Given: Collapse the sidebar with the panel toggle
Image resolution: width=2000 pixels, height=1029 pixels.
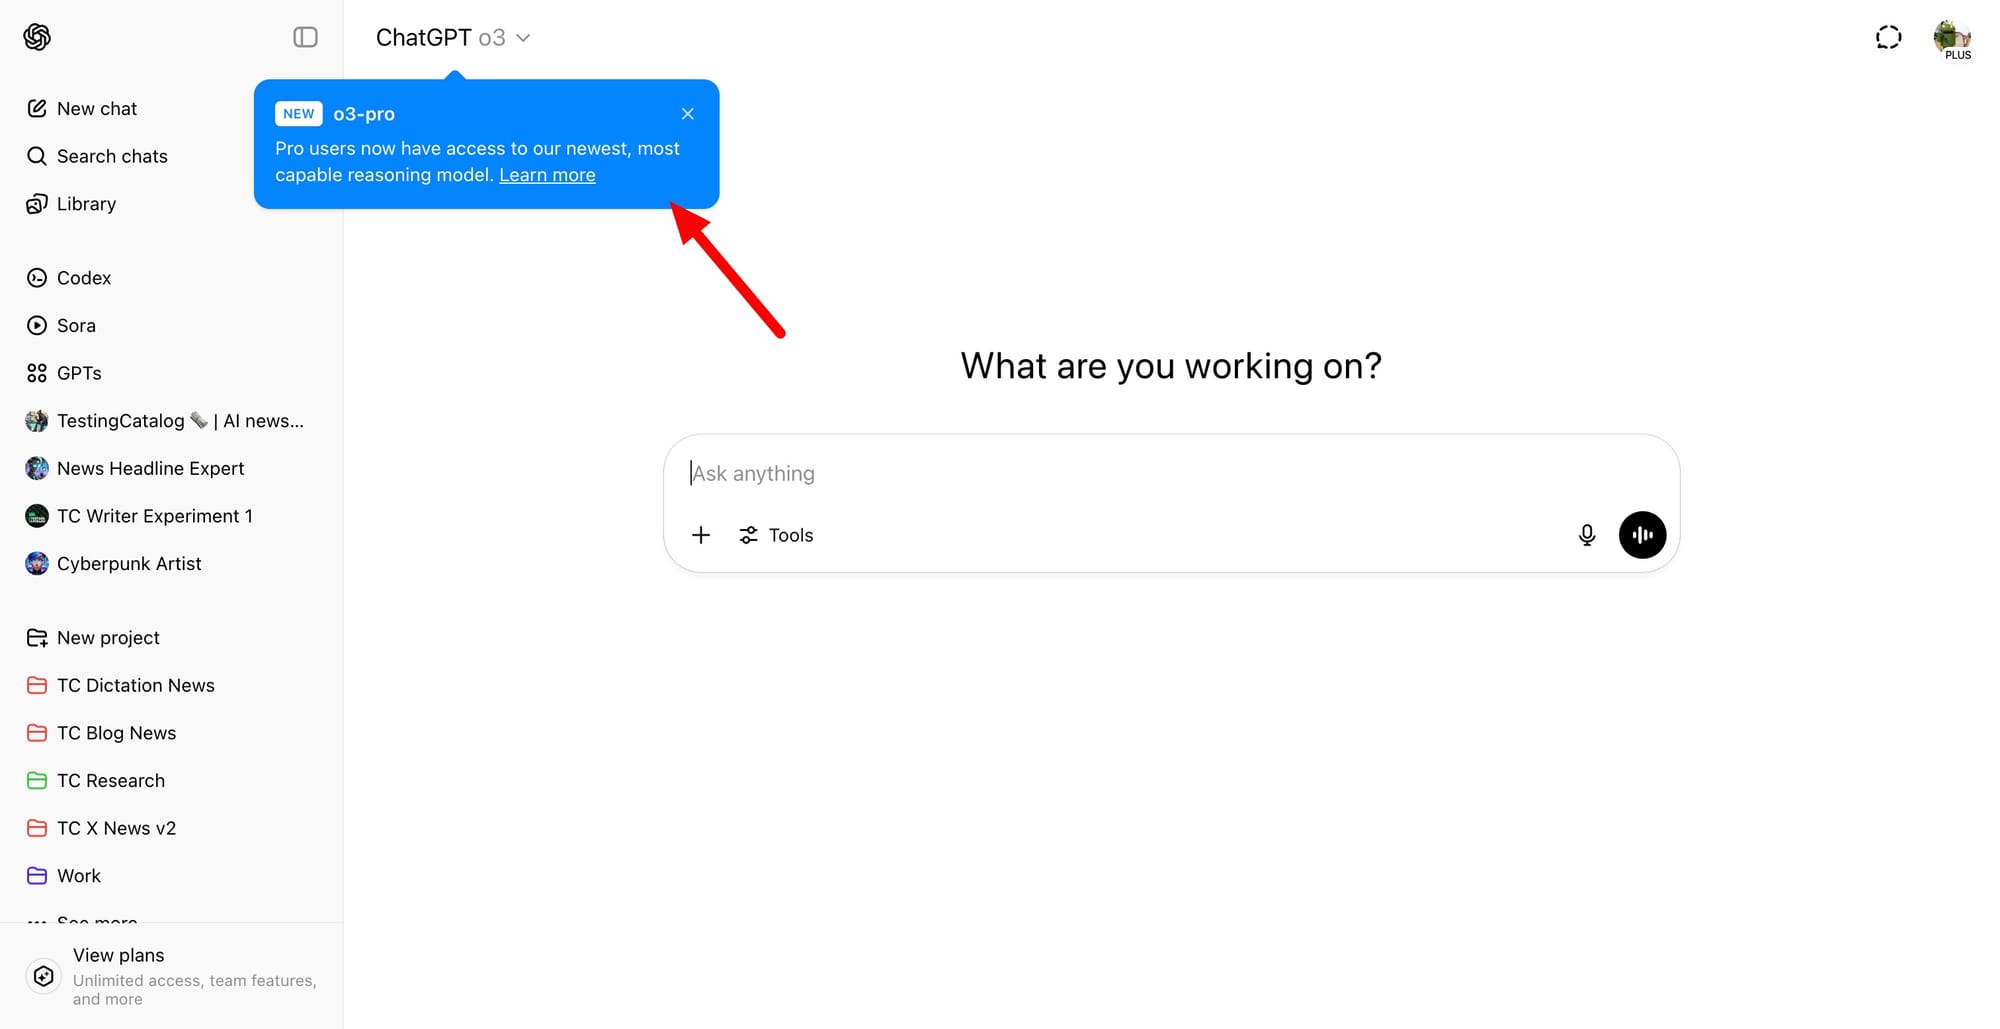Looking at the screenshot, I should click(x=305, y=37).
